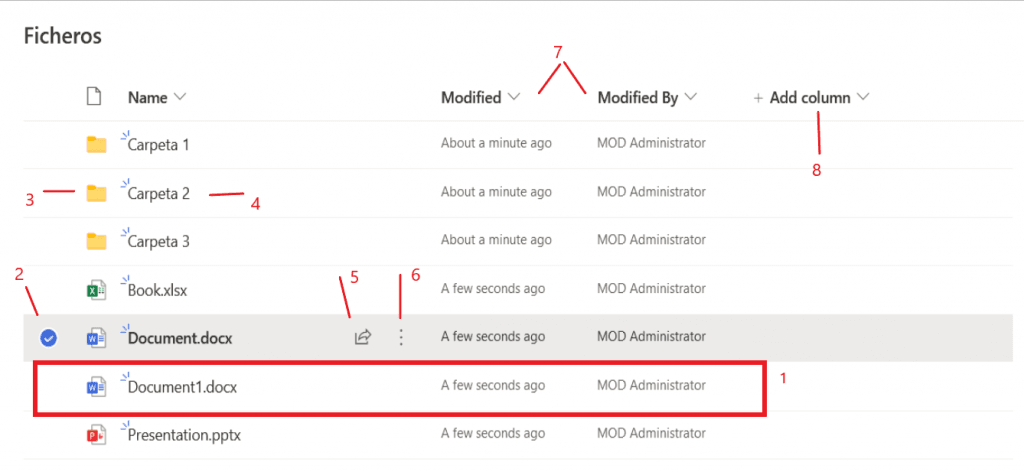
Task: Click the file type column header icon
Action: (x=95, y=97)
